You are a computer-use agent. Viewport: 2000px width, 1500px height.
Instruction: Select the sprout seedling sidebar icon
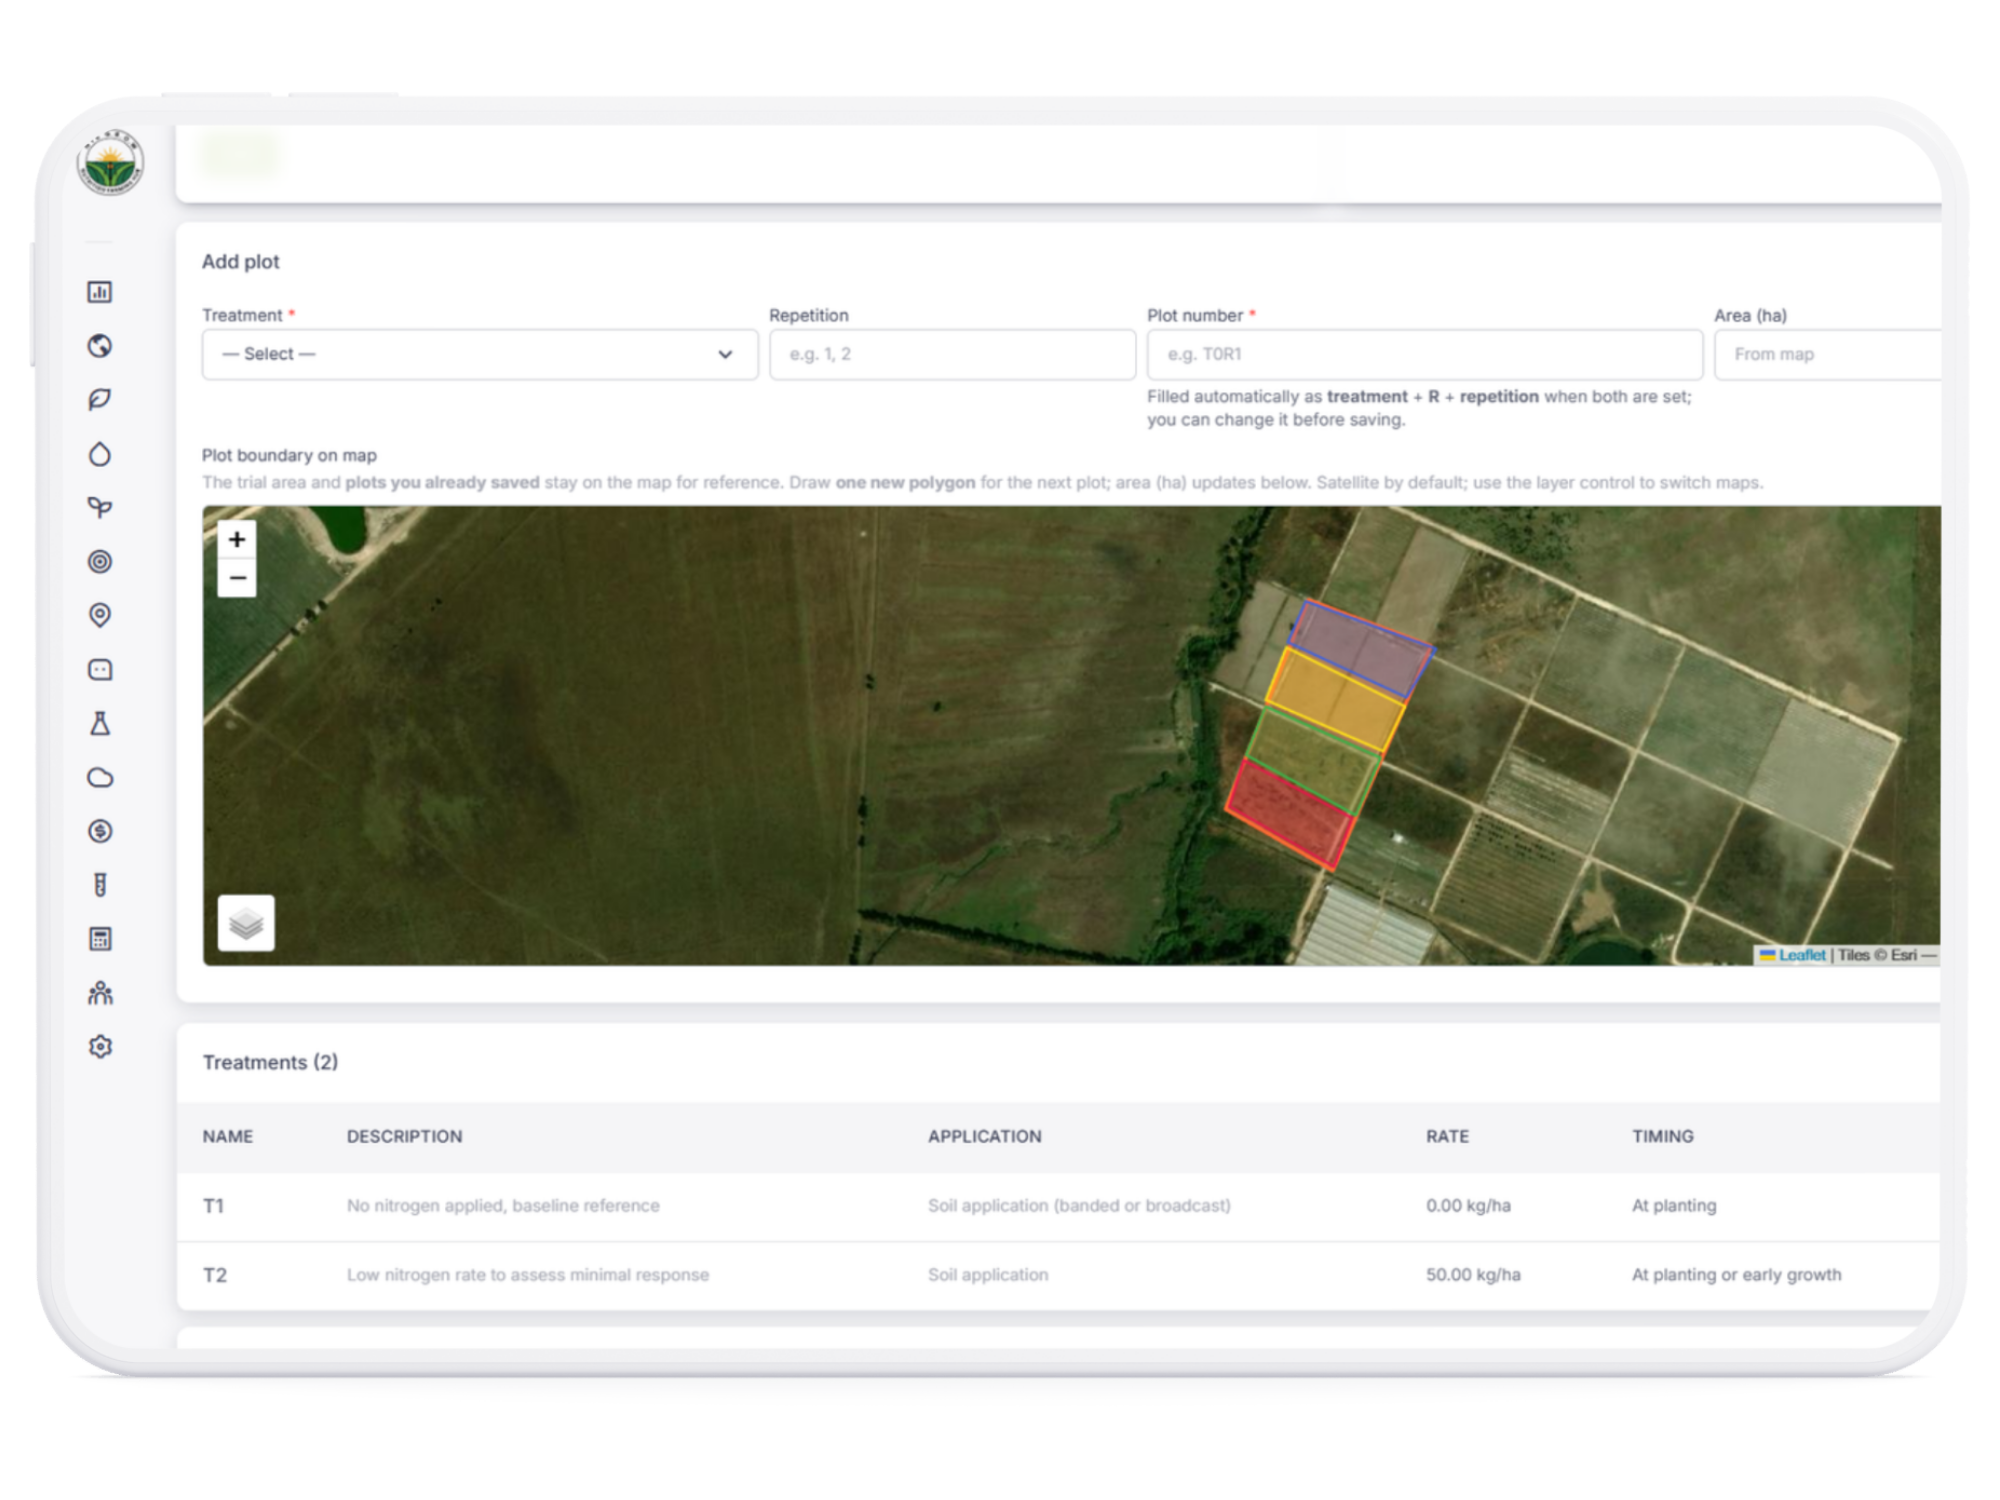100,508
